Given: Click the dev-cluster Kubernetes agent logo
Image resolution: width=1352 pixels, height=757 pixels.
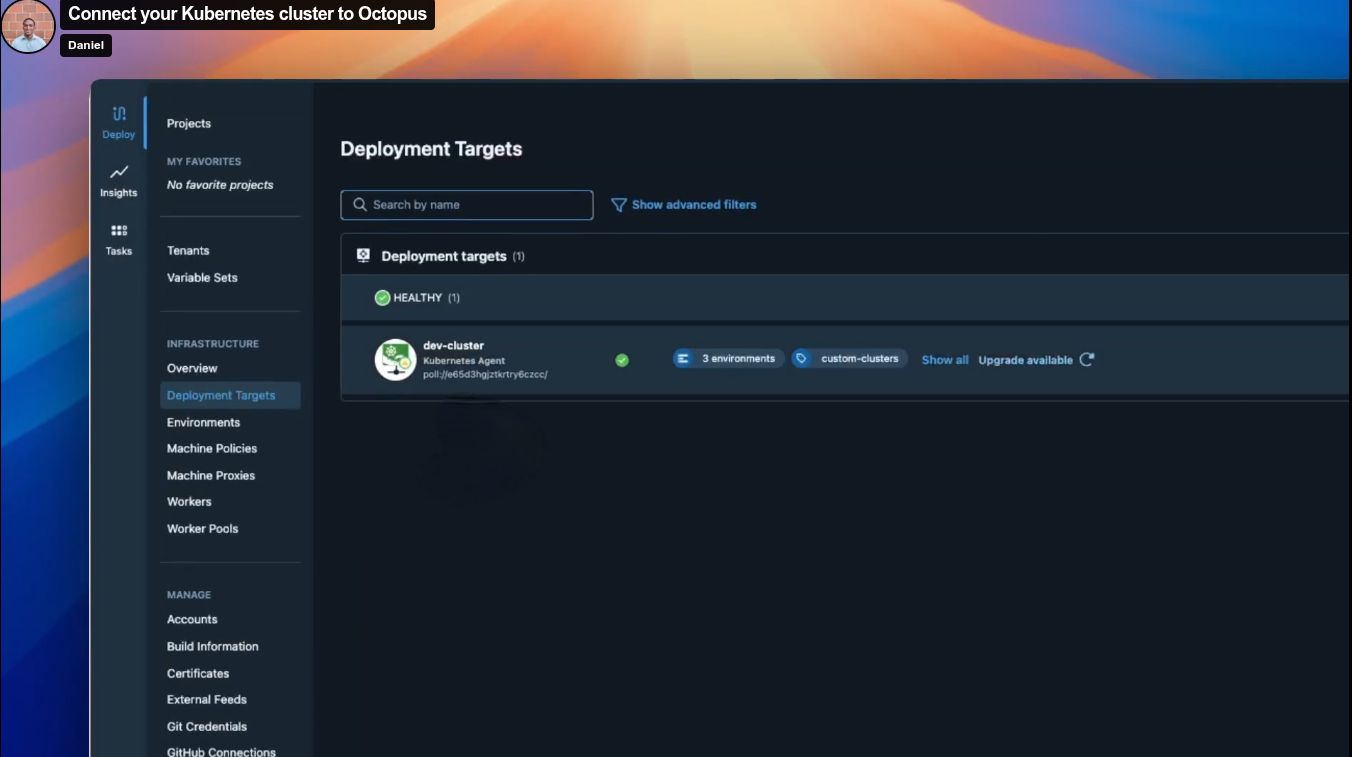Looking at the screenshot, I should pos(395,360).
